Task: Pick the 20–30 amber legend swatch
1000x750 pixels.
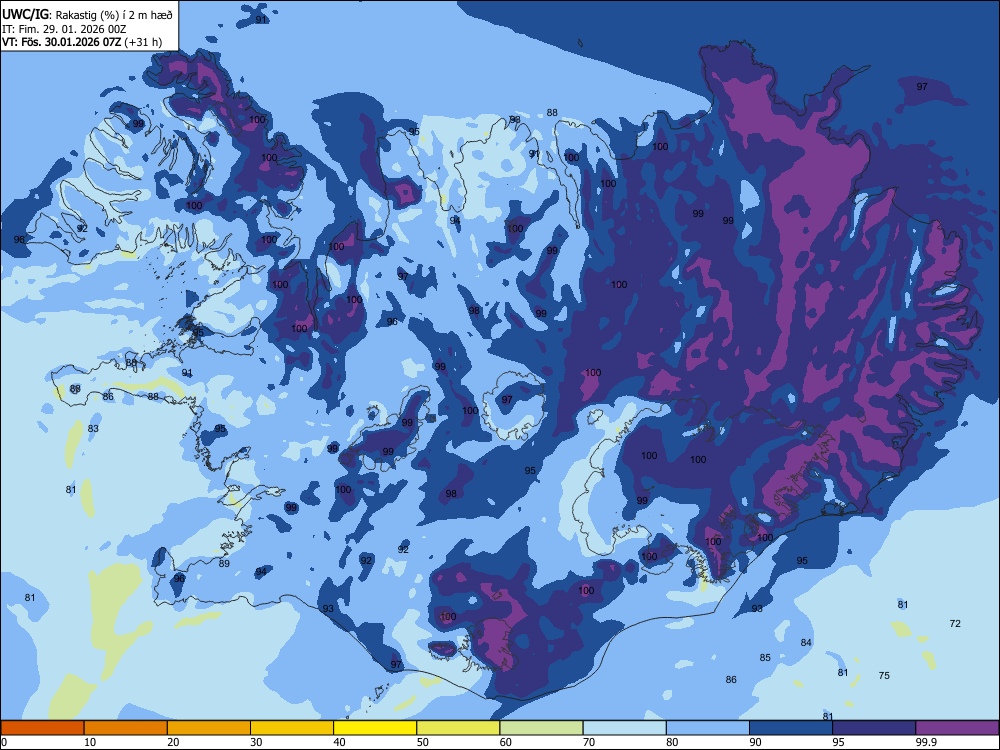Action: (x=209, y=728)
